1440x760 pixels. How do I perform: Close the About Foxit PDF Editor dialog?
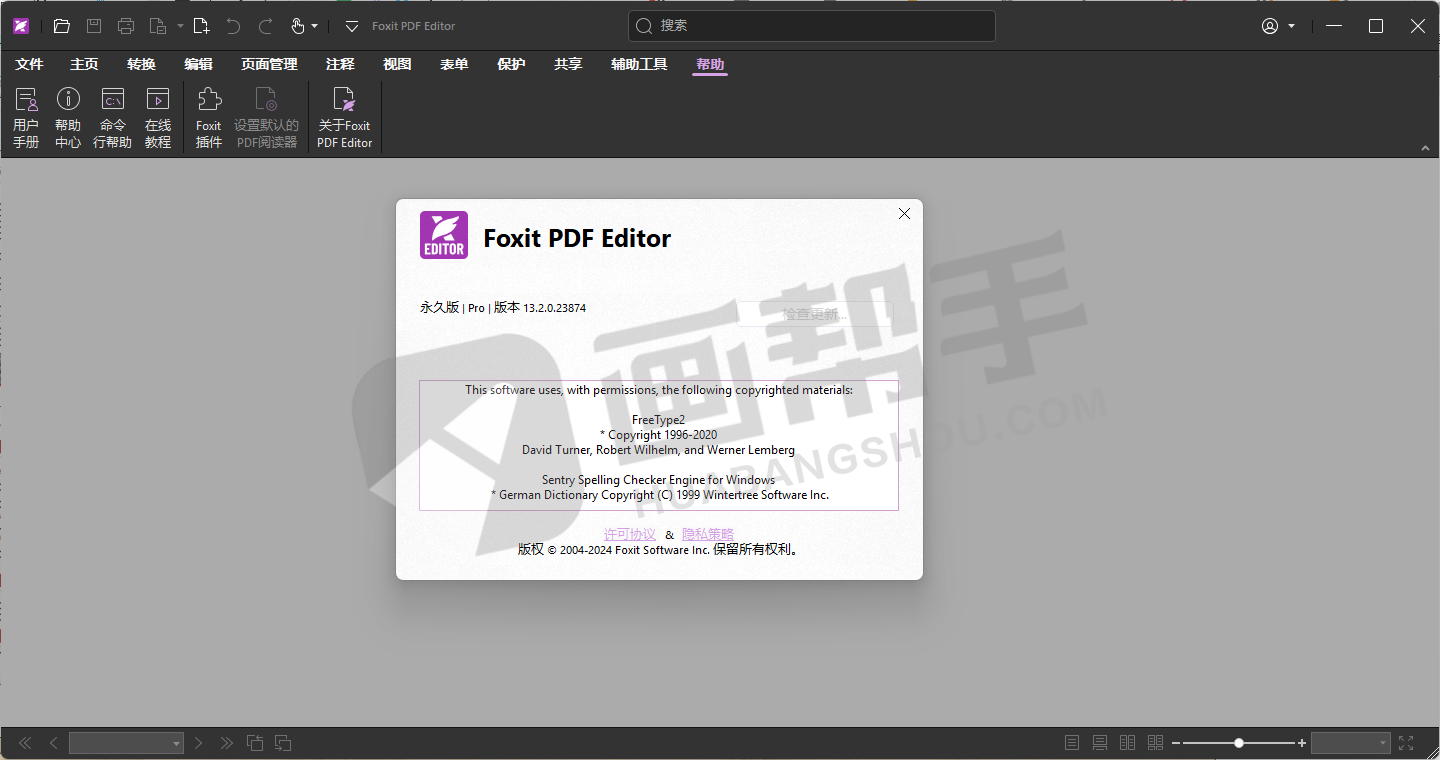click(904, 214)
